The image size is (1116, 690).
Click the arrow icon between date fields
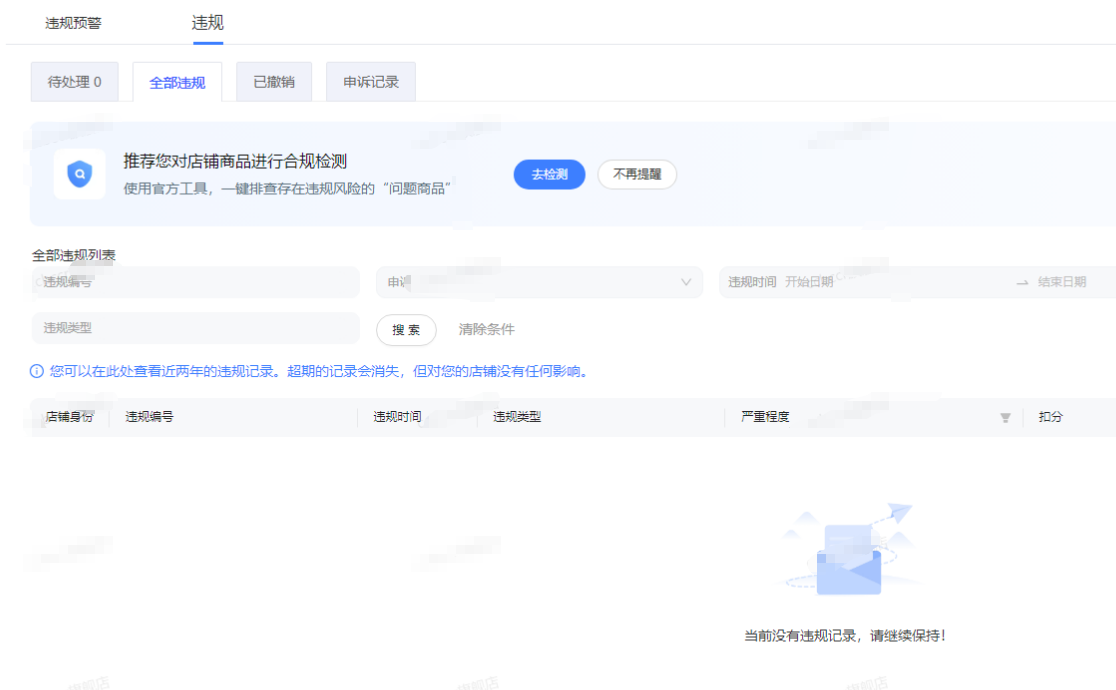tap(1022, 283)
